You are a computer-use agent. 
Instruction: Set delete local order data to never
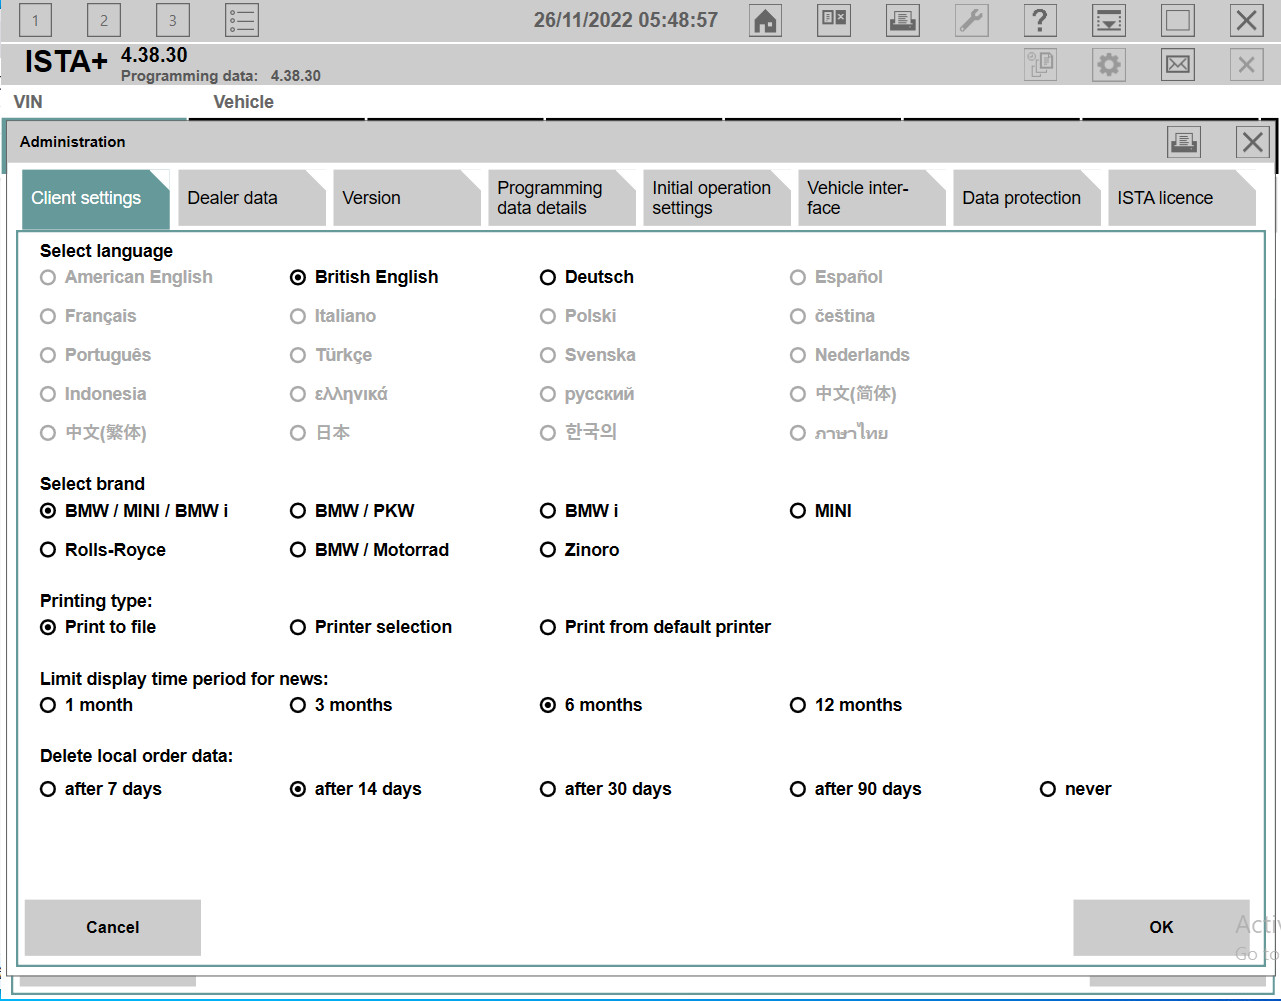click(x=1076, y=789)
